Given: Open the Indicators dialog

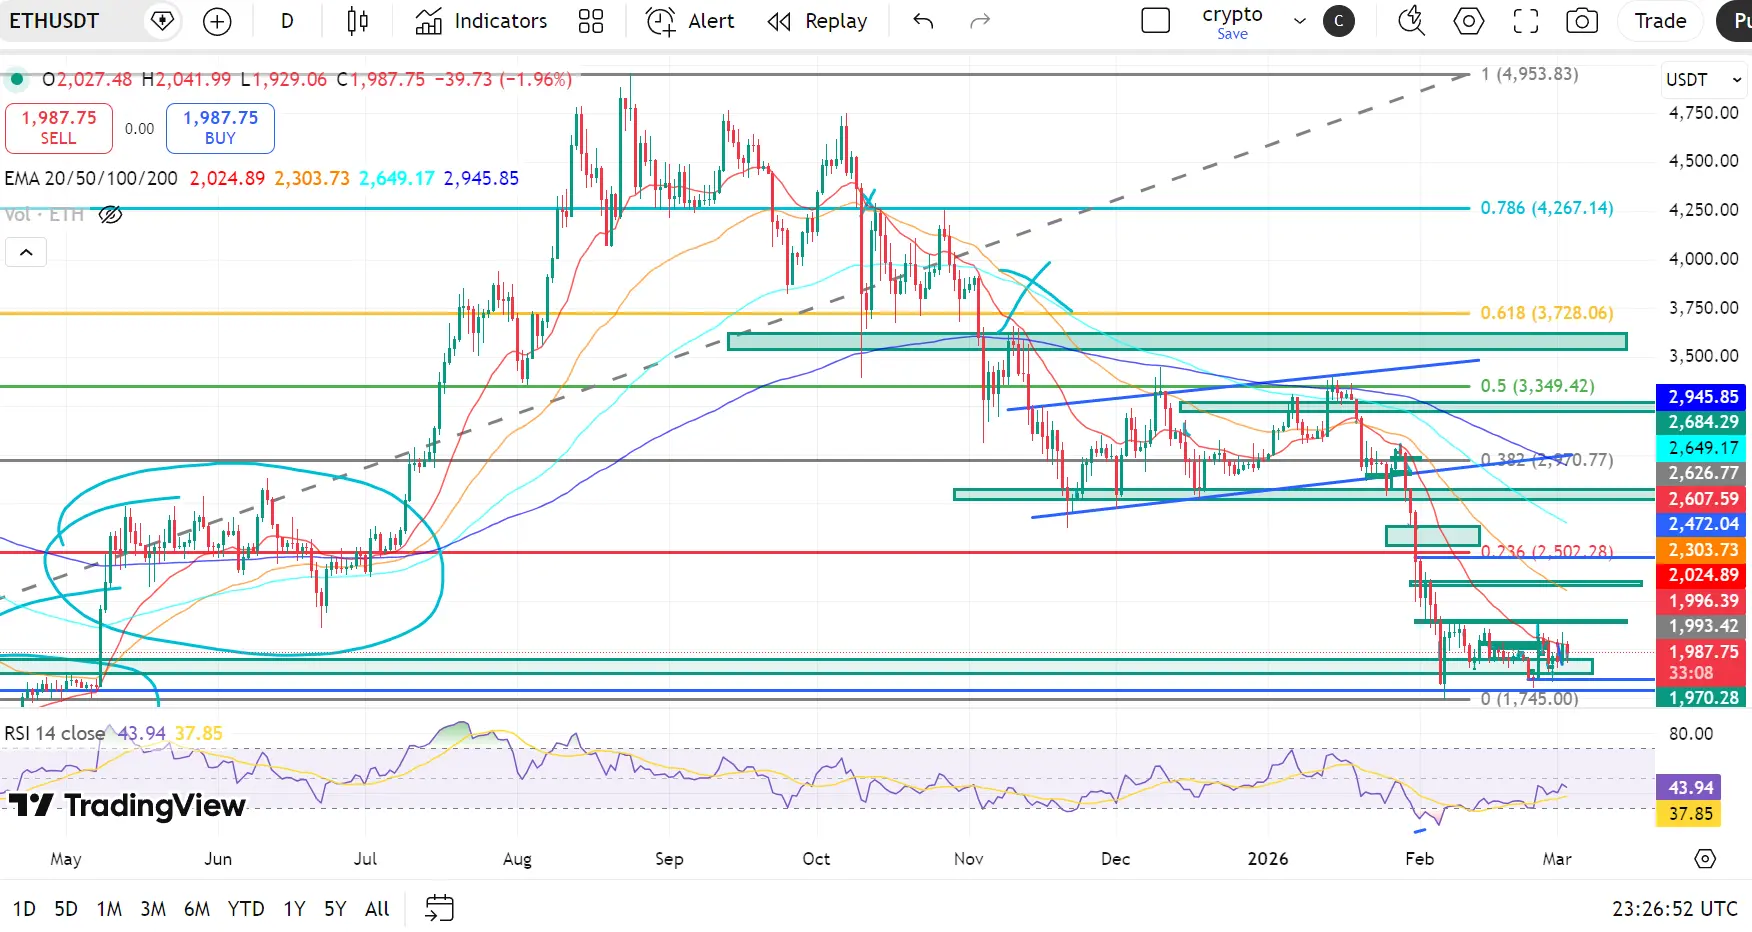Looking at the screenshot, I should tap(481, 21).
